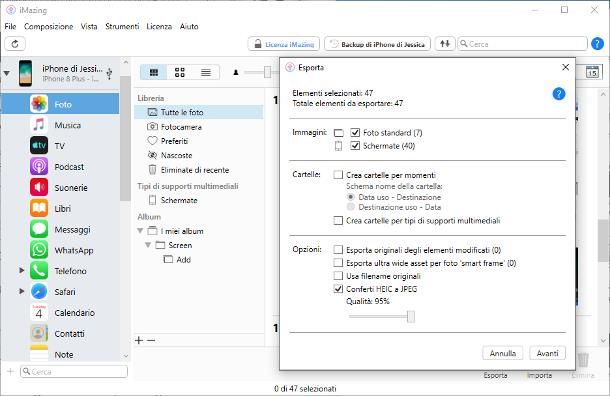Open the calendar date filter icon

coord(592,72)
